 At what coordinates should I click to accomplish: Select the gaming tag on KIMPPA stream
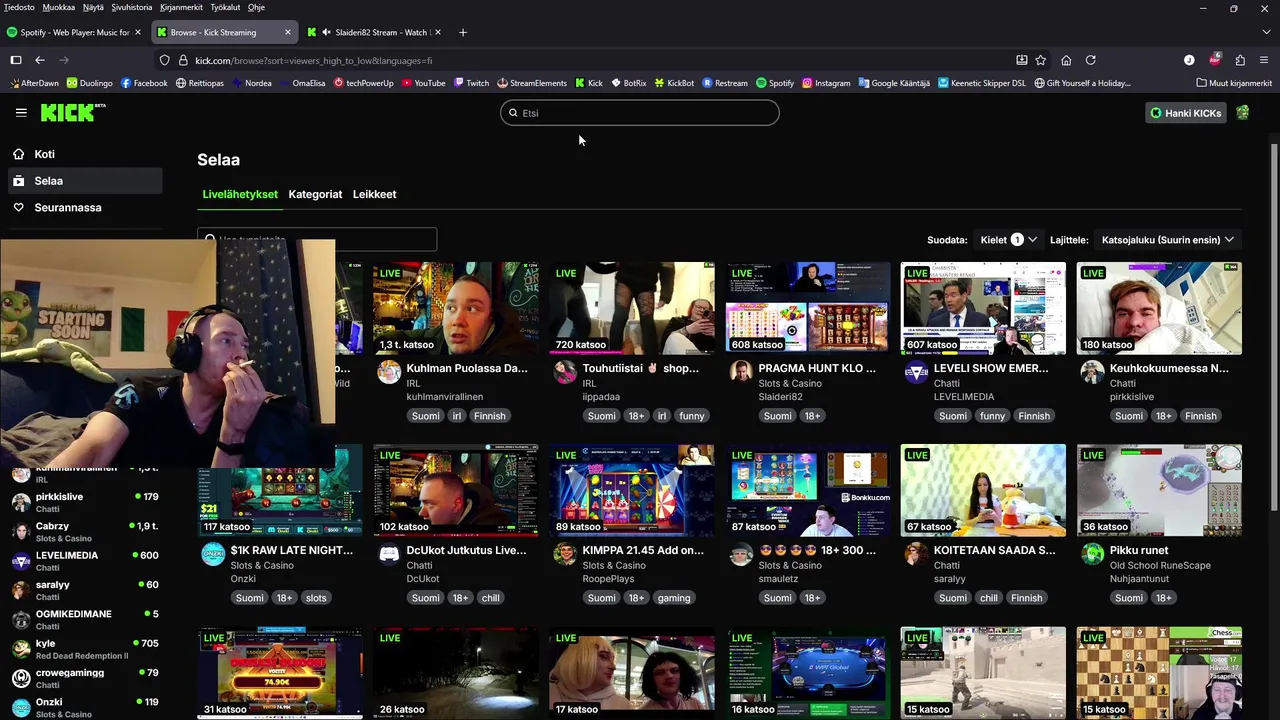pyautogui.click(x=674, y=598)
